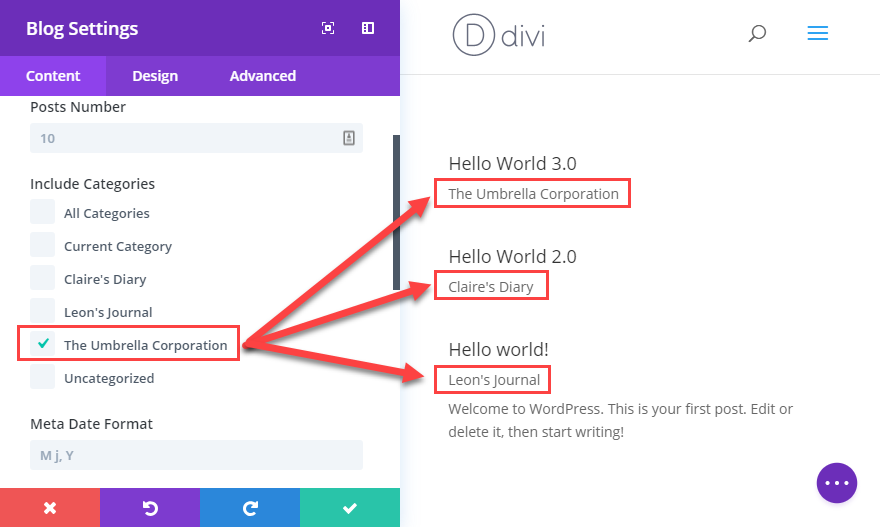The height and width of the screenshot is (527, 880).
Task: Click the Welcome to WordPress excerpt text
Action: [x=620, y=420]
